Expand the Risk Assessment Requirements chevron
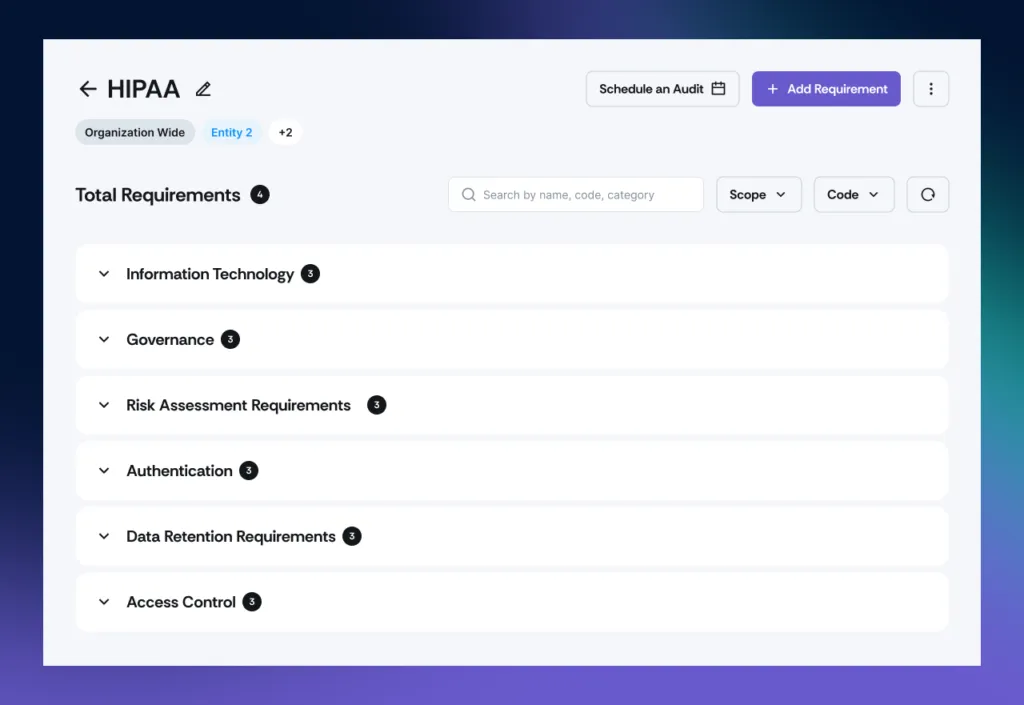The width and height of the screenshot is (1024, 705). point(104,405)
